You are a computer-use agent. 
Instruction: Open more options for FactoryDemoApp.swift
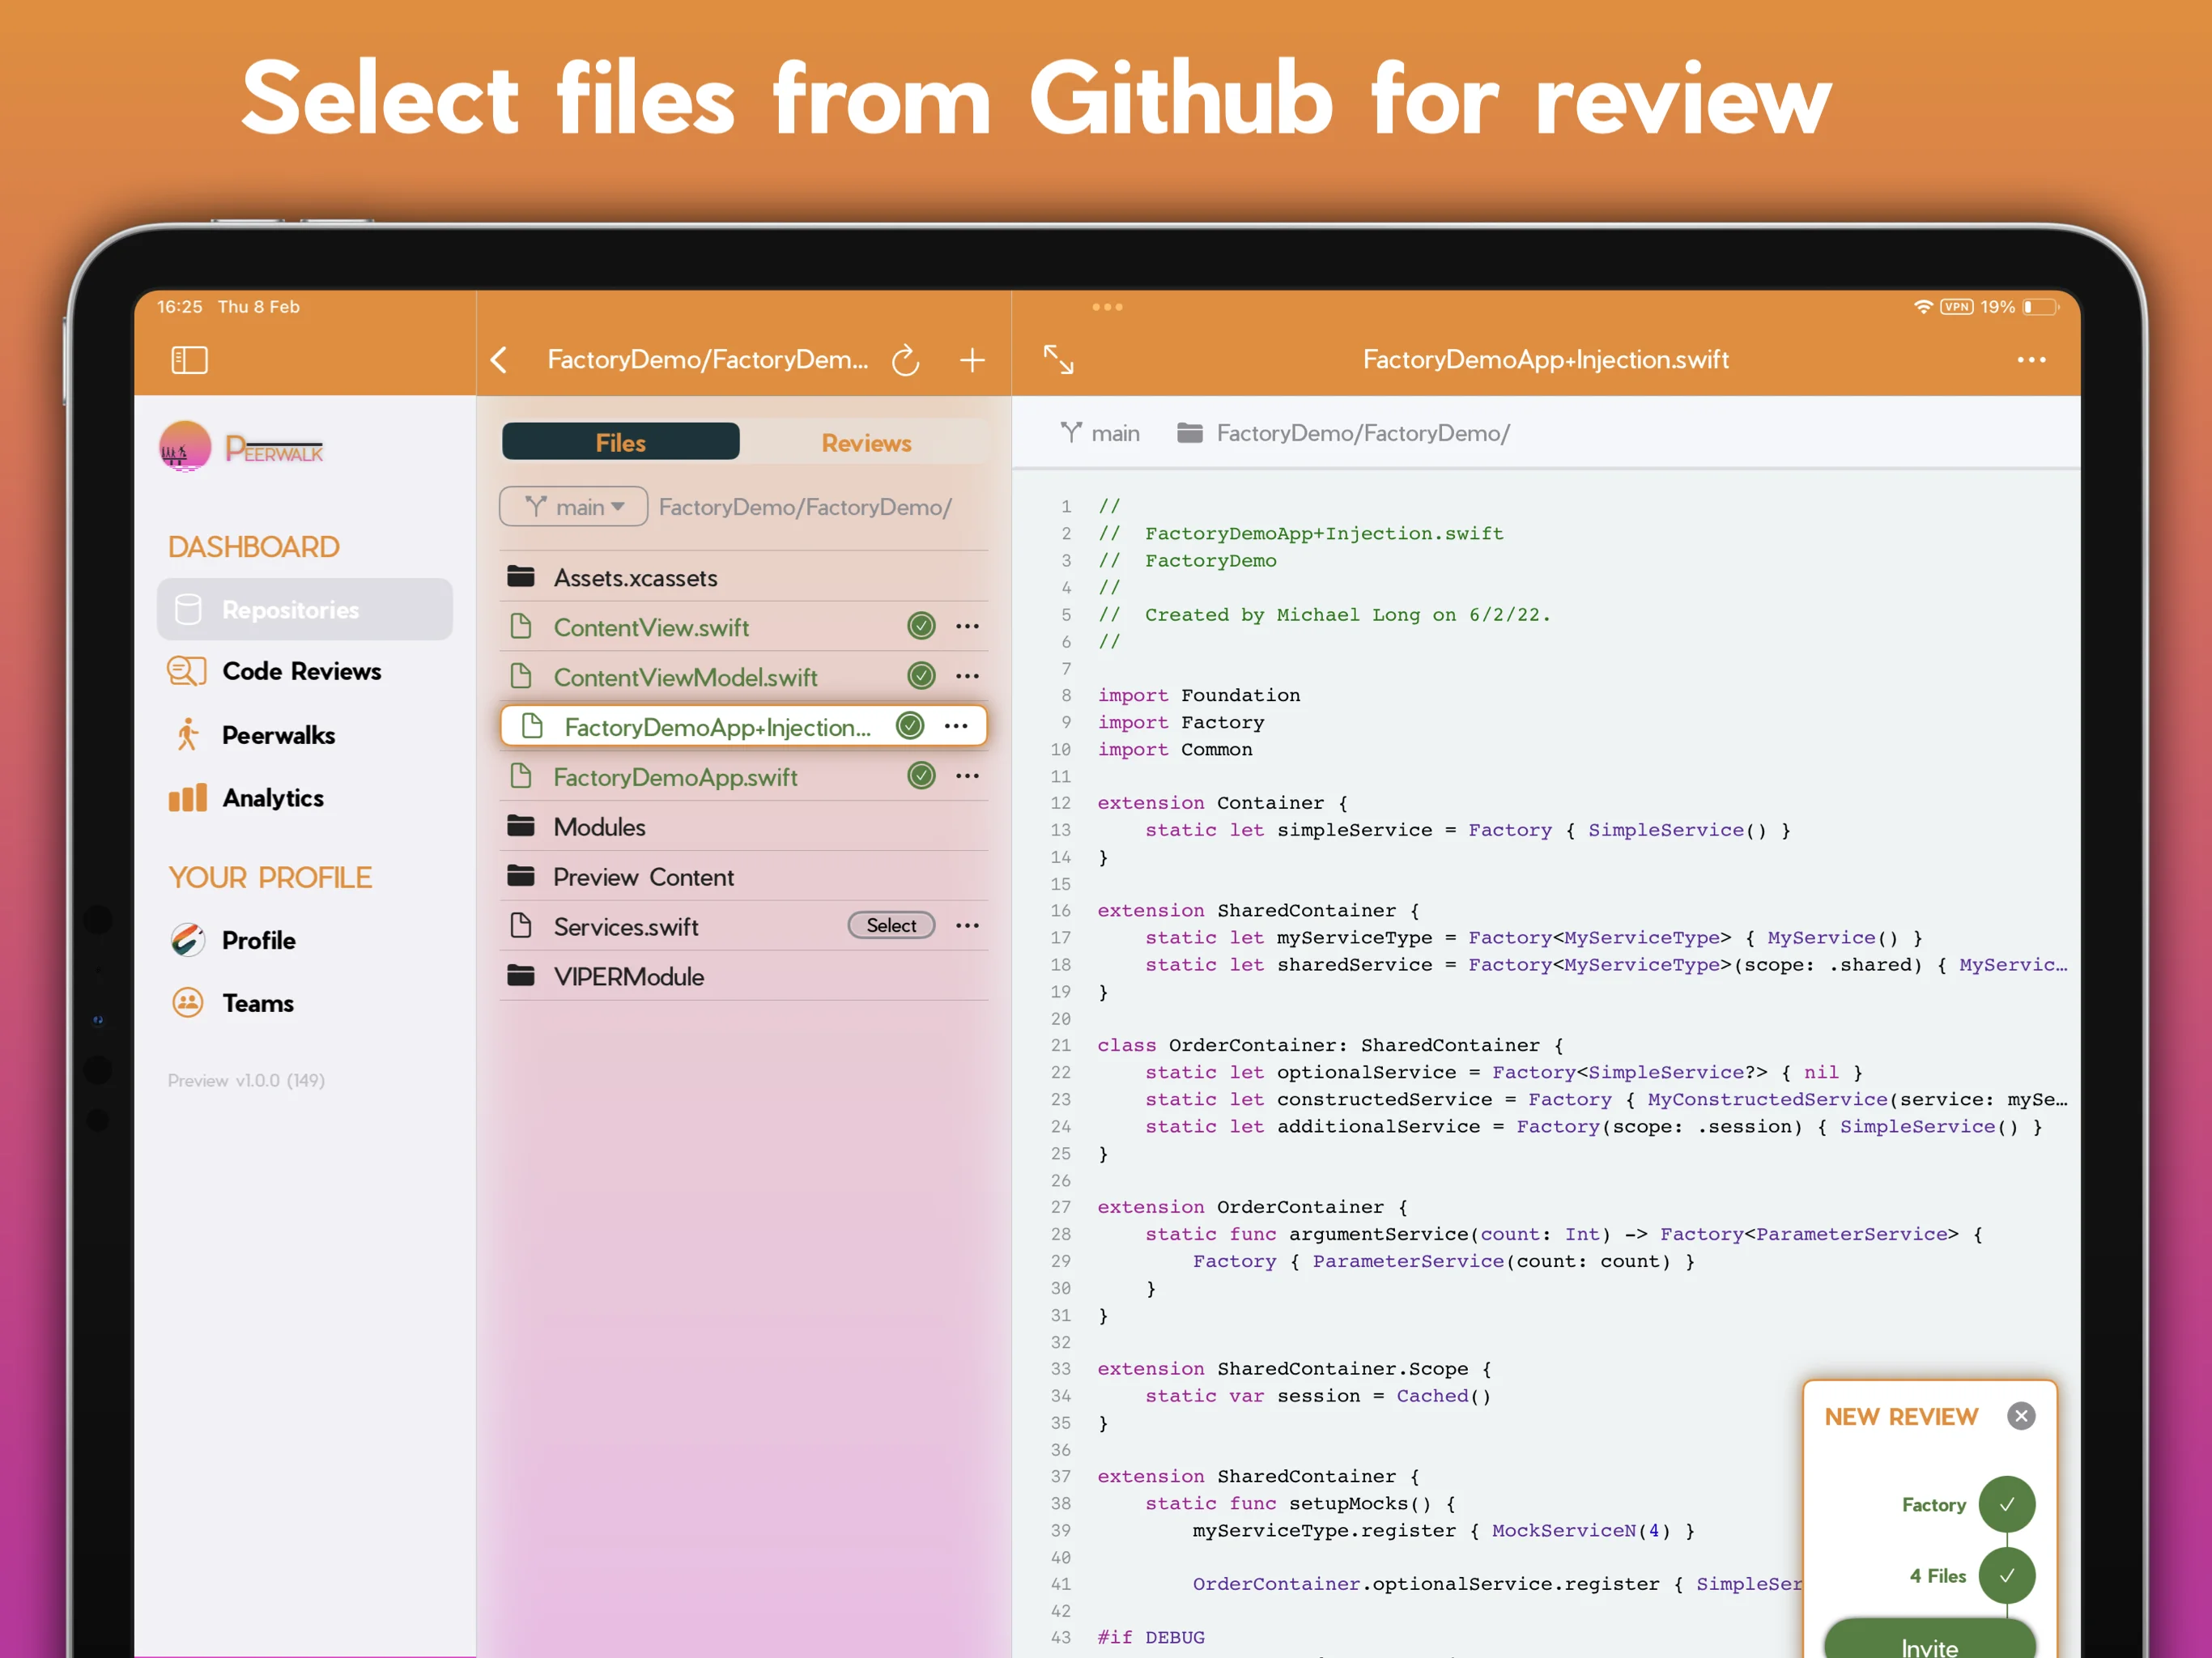tap(967, 776)
